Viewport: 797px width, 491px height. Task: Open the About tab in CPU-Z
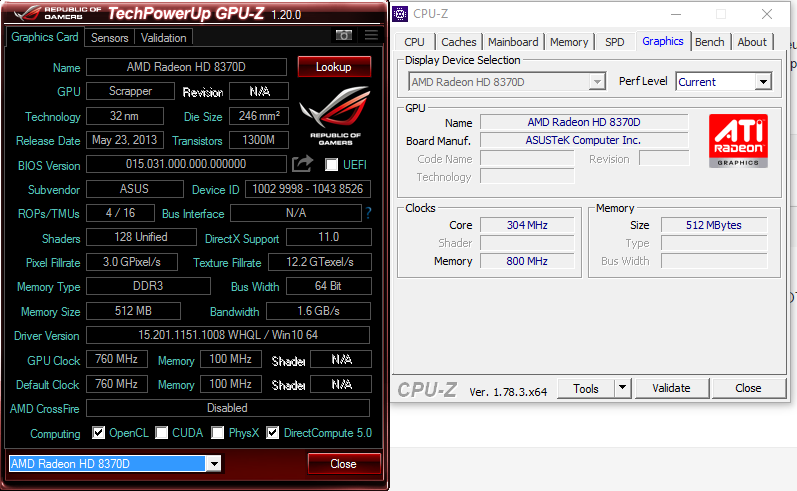(752, 42)
